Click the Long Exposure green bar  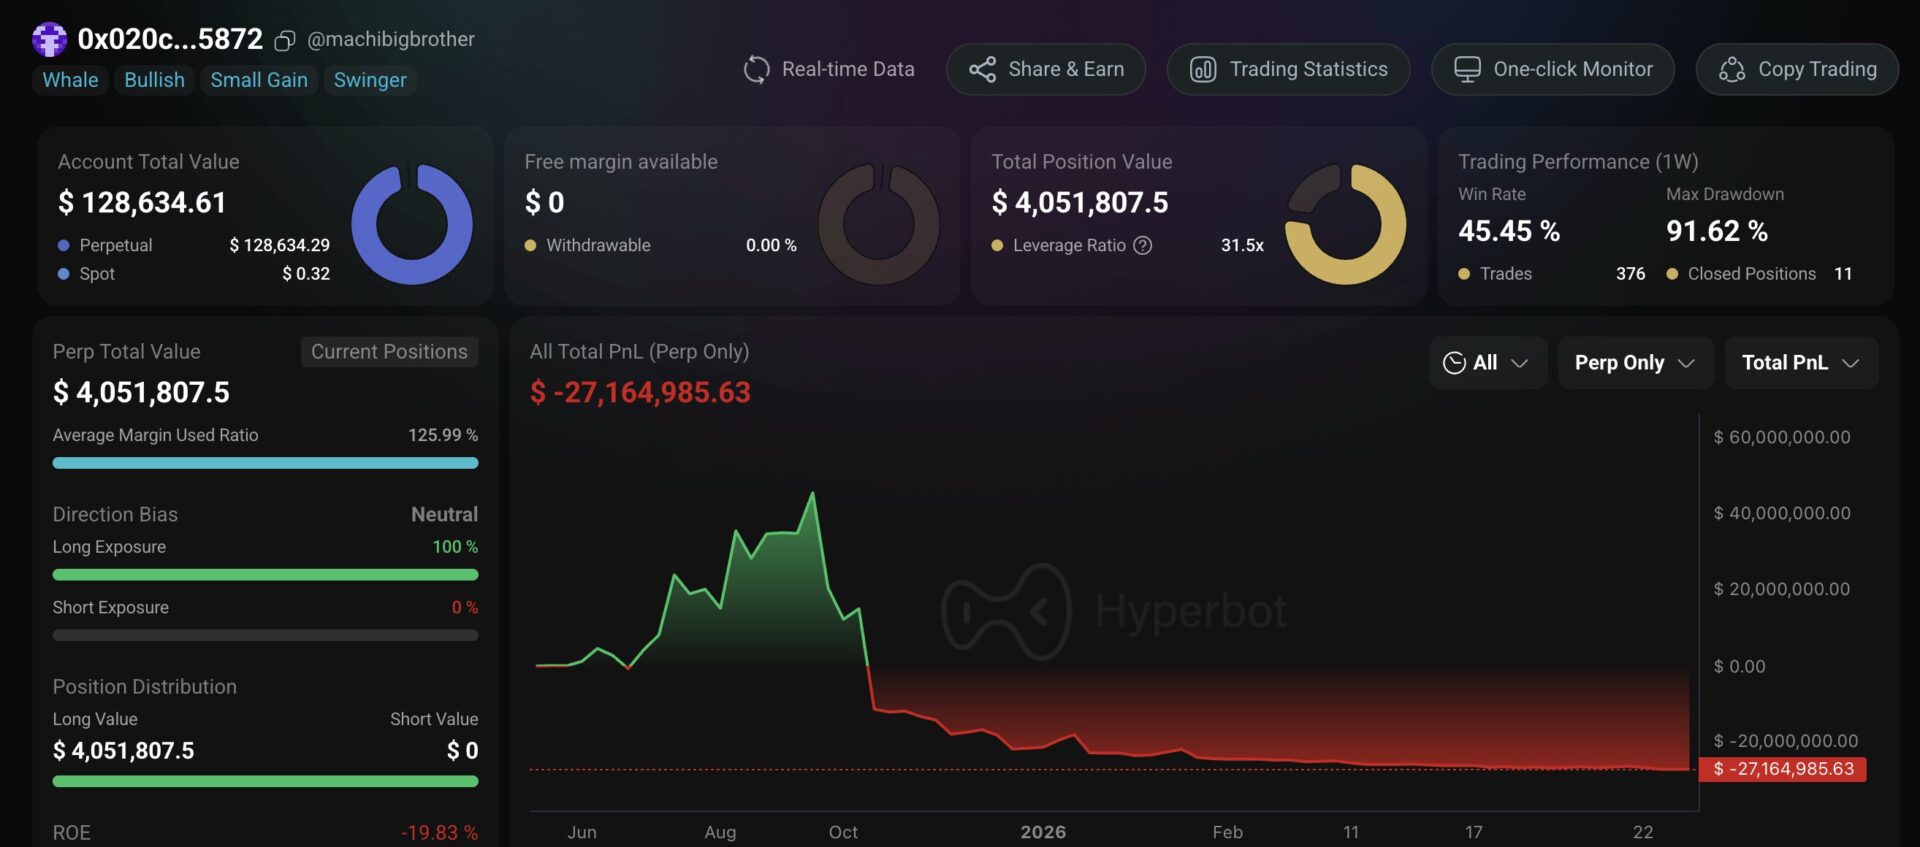(265, 575)
